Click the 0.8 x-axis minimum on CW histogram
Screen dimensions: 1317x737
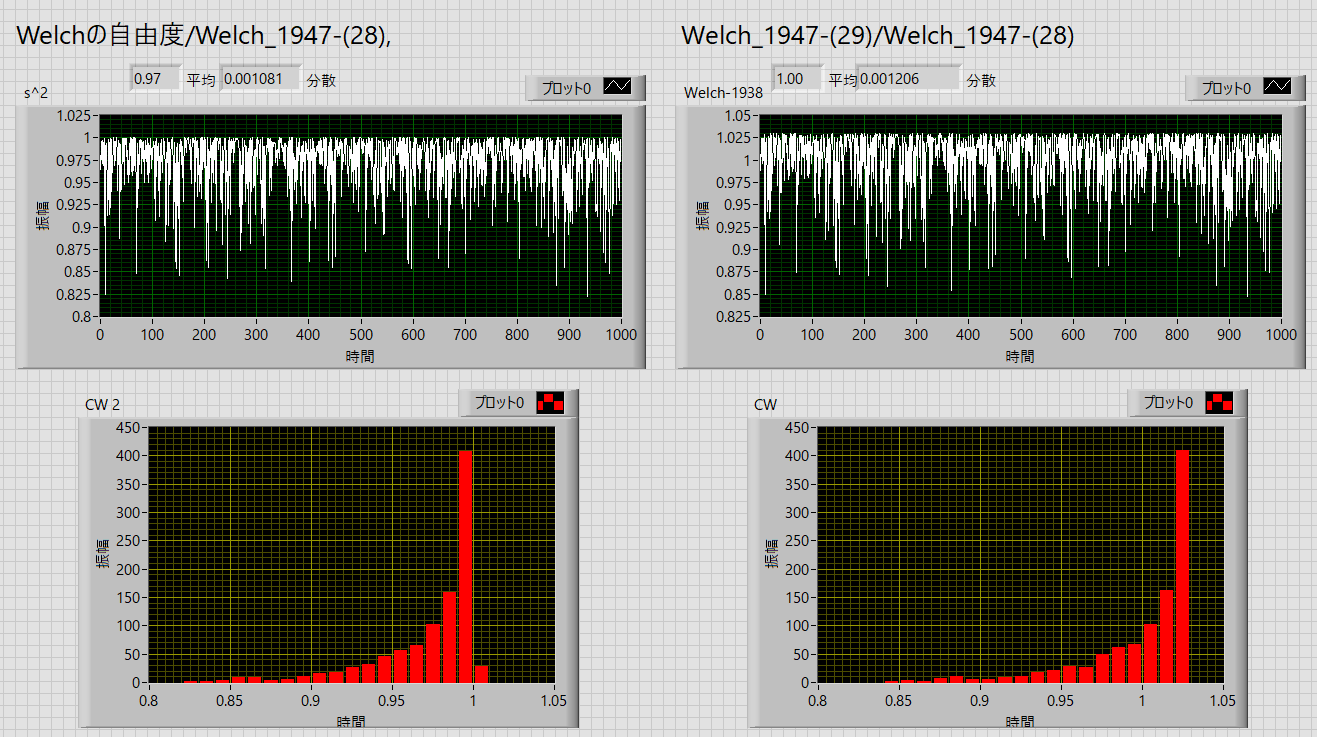(818, 702)
